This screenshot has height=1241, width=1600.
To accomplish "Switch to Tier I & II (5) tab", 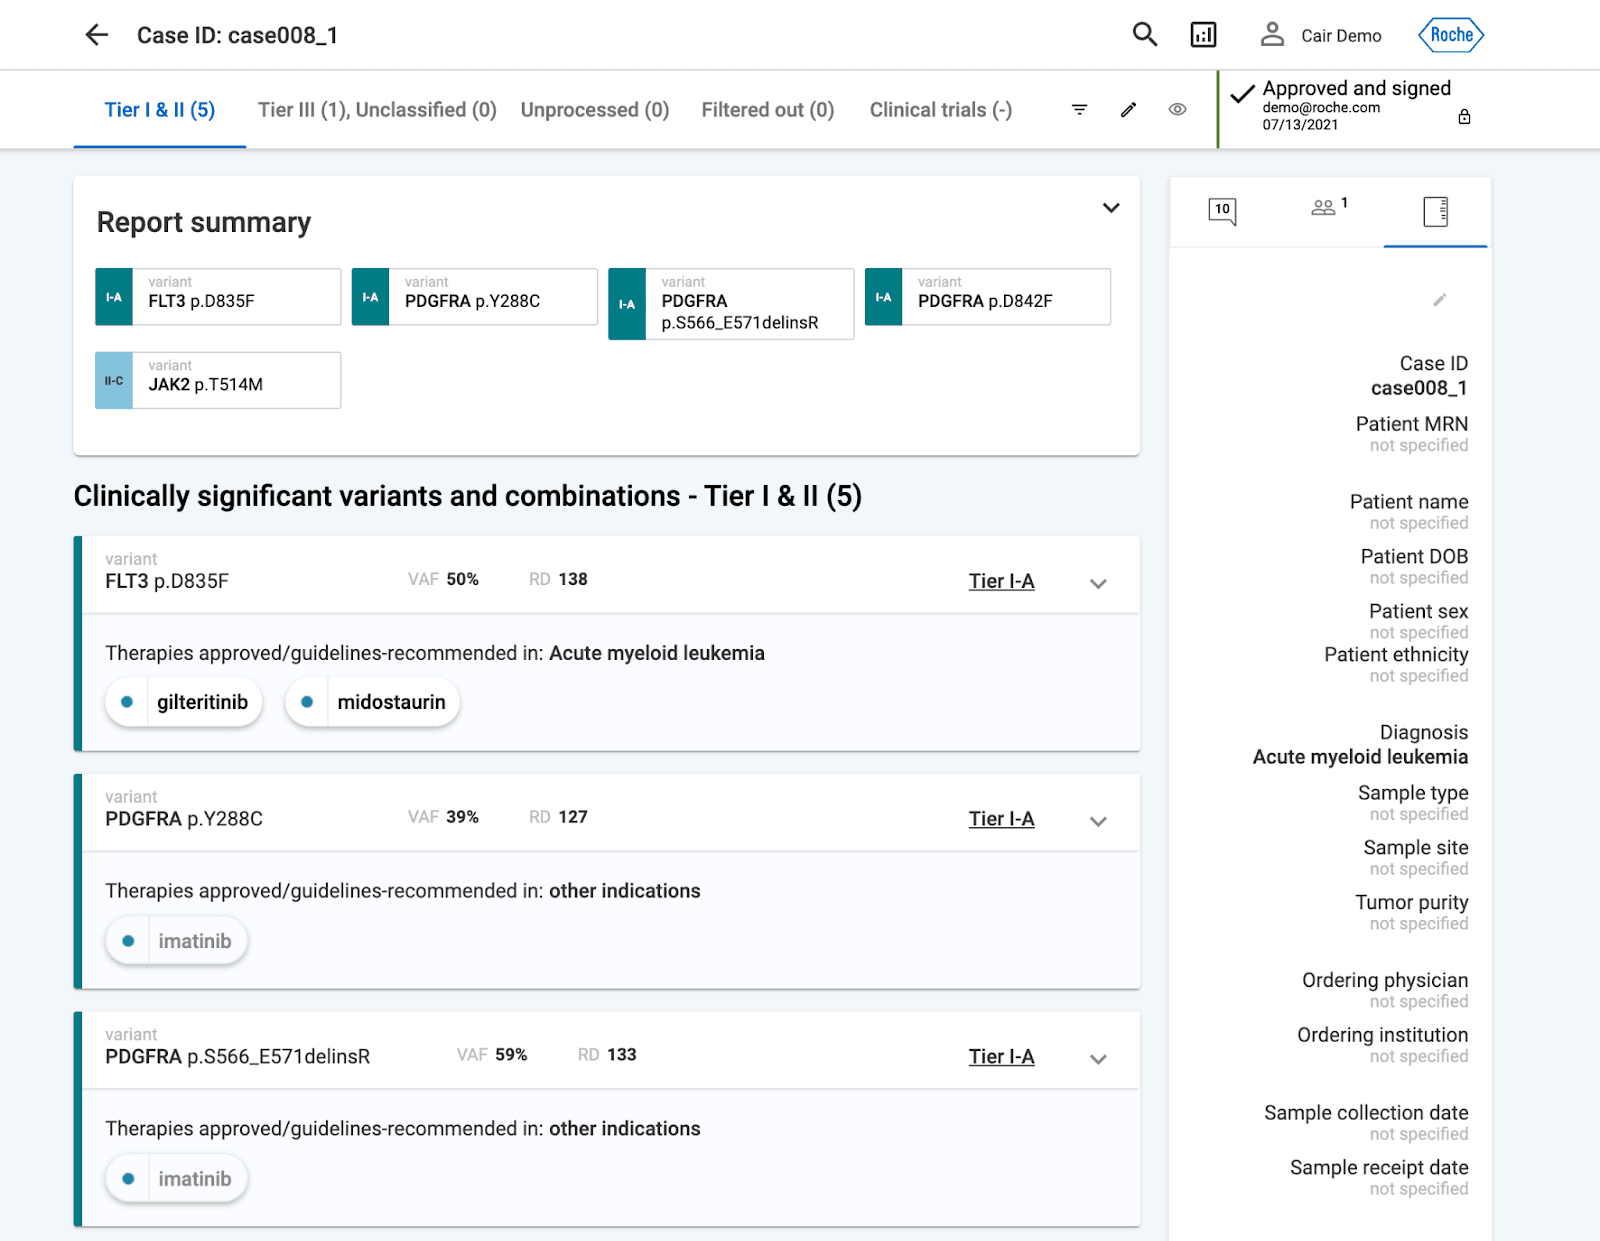I will [160, 110].
